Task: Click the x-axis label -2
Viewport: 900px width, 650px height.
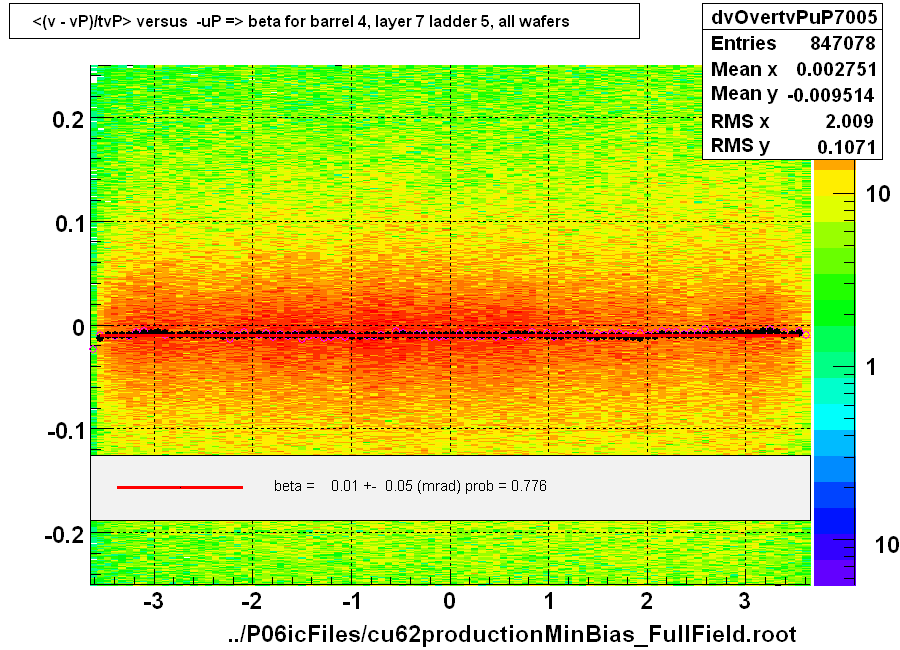Action: (x=251, y=601)
